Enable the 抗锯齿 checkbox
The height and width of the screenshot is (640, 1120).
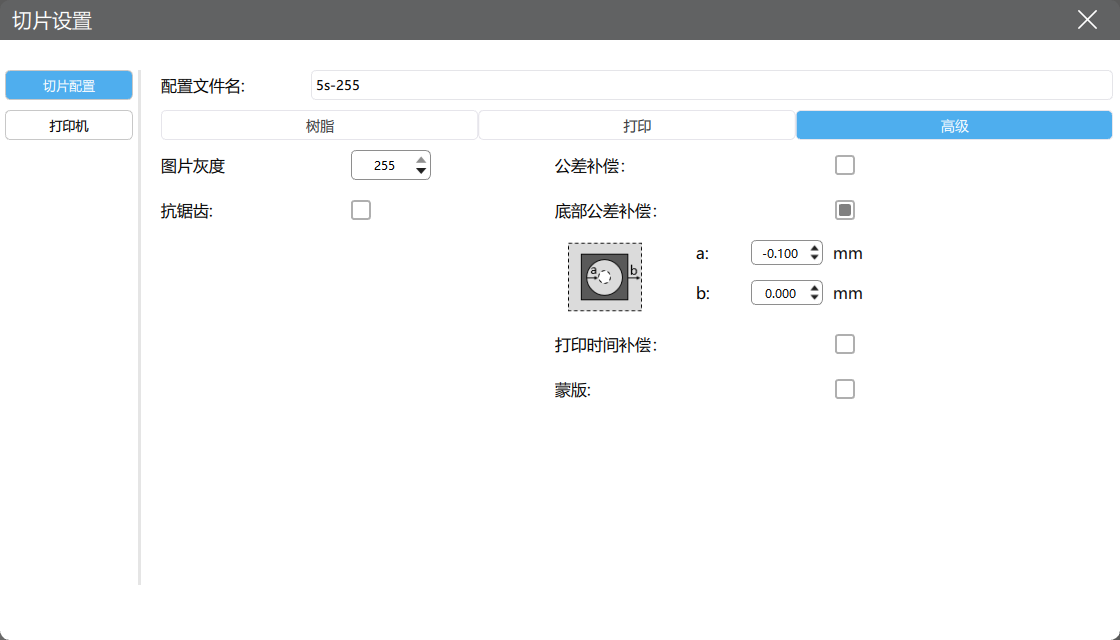(x=361, y=210)
